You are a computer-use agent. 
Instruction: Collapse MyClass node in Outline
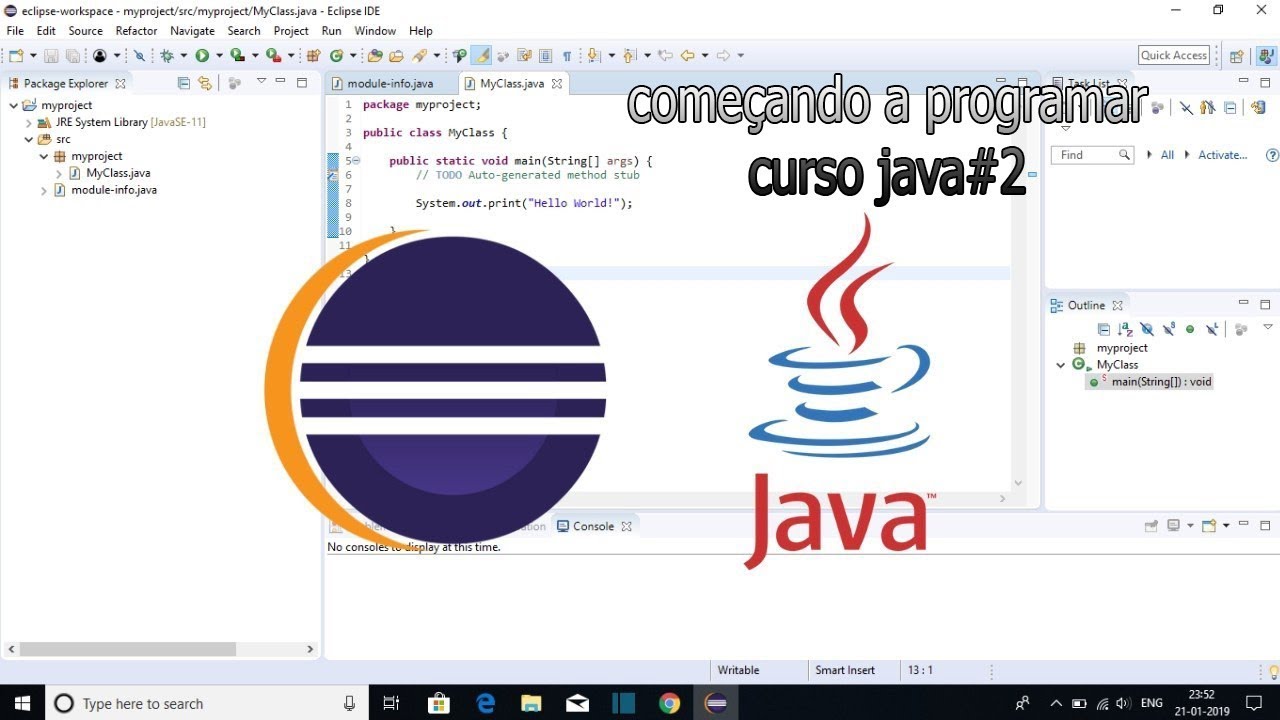pyautogui.click(x=1061, y=365)
